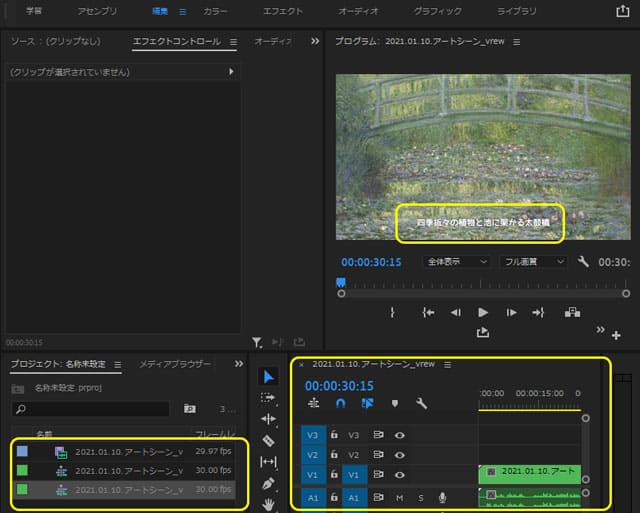This screenshot has height=513, width=640.
Task: Expand the clip-not-selected arrow in Effect Controls
Action: [231, 71]
